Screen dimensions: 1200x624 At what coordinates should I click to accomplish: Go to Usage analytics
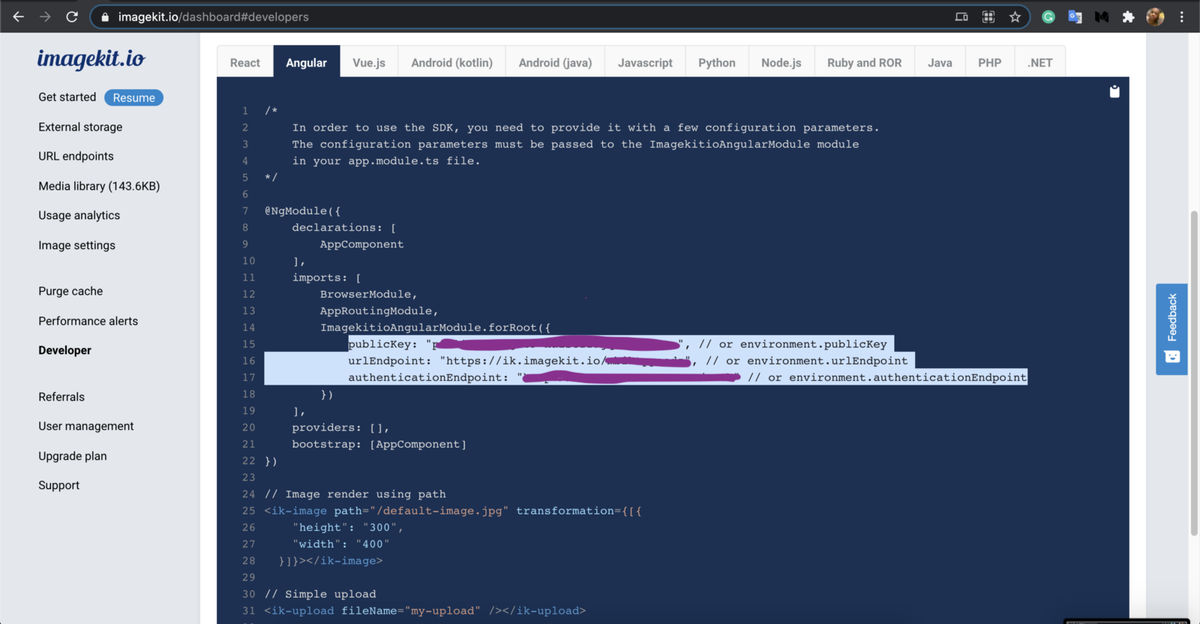pyautogui.click(x=79, y=215)
